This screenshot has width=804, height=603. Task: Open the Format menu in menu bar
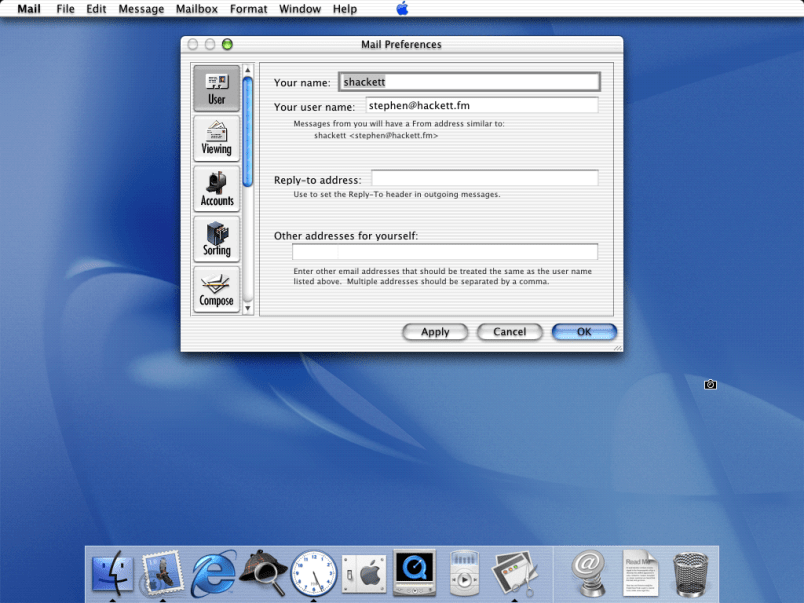pos(248,9)
